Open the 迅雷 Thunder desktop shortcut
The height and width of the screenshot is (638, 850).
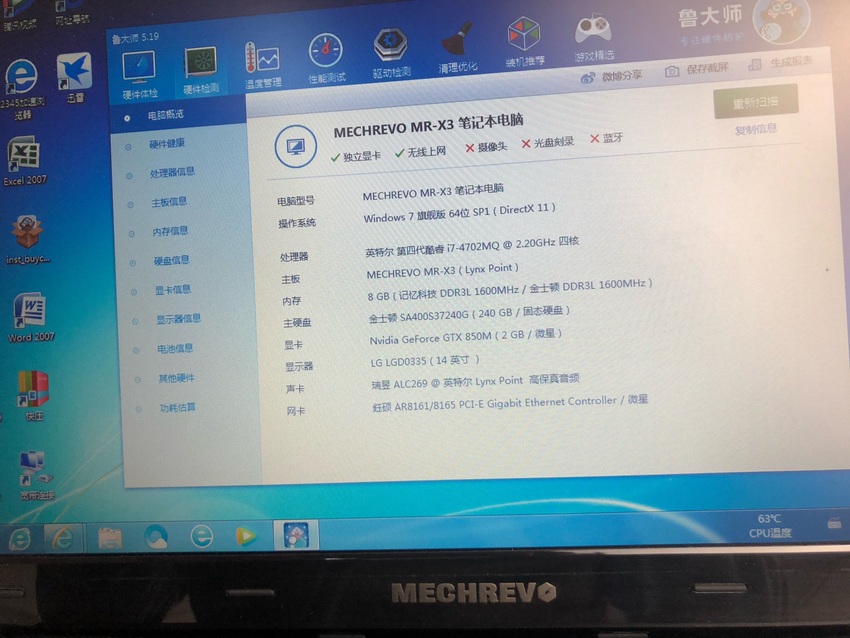[74, 78]
